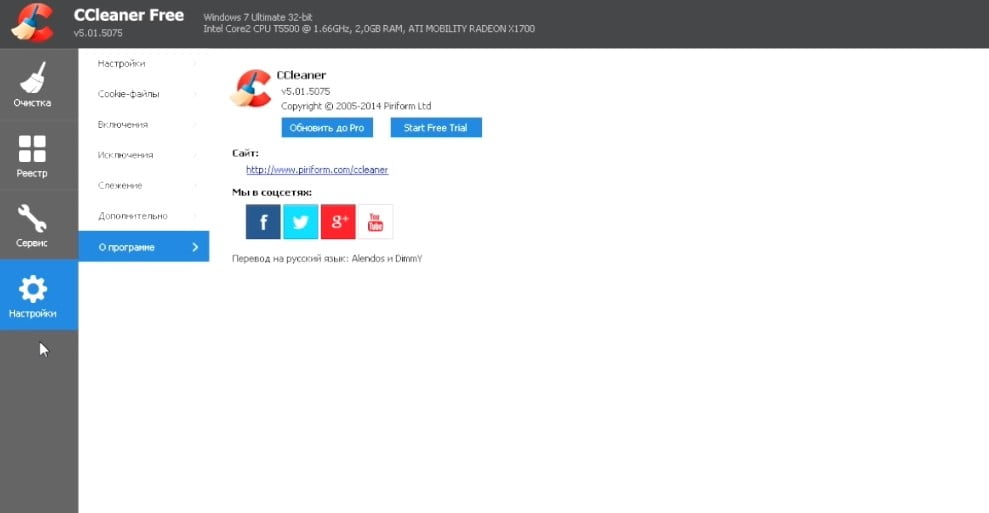This screenshot has height=513, width=989.
Task: Select the Настройки submenu item
Action: click(144, 64)
